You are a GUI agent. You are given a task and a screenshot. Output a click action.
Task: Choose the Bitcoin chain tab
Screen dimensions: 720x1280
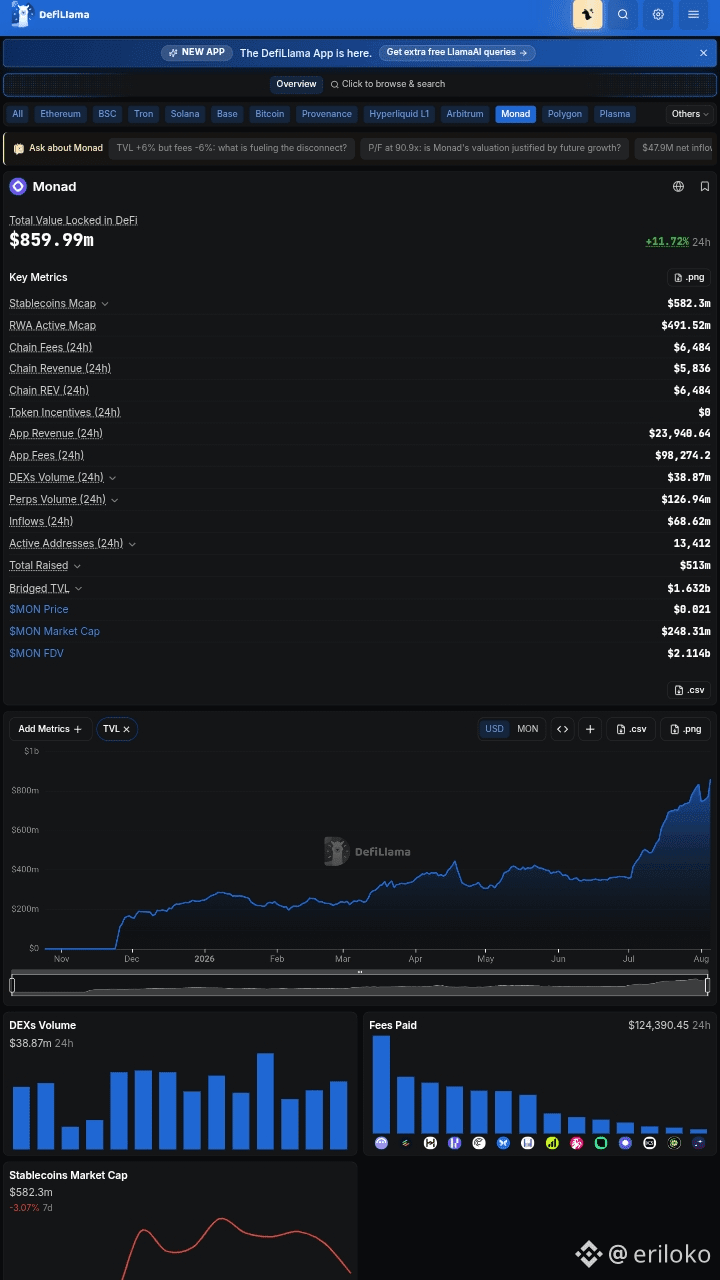coord(270,114)
